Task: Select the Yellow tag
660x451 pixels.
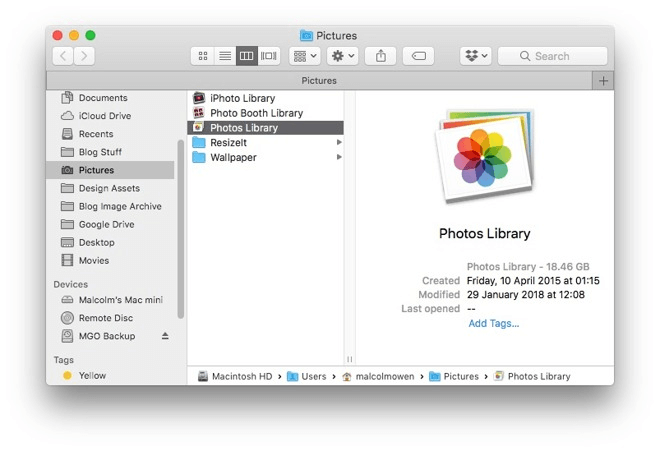Action: click(x=110, y=376)
